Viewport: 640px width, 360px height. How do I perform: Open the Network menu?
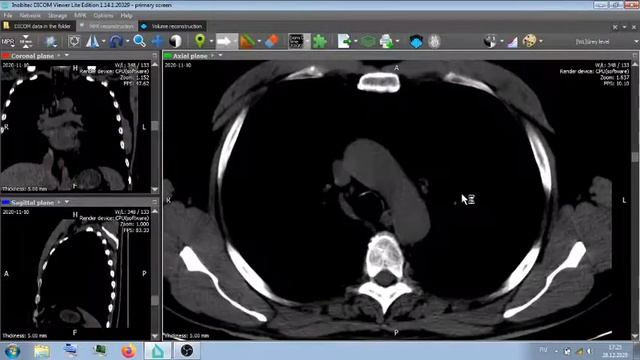pos(30,16)
